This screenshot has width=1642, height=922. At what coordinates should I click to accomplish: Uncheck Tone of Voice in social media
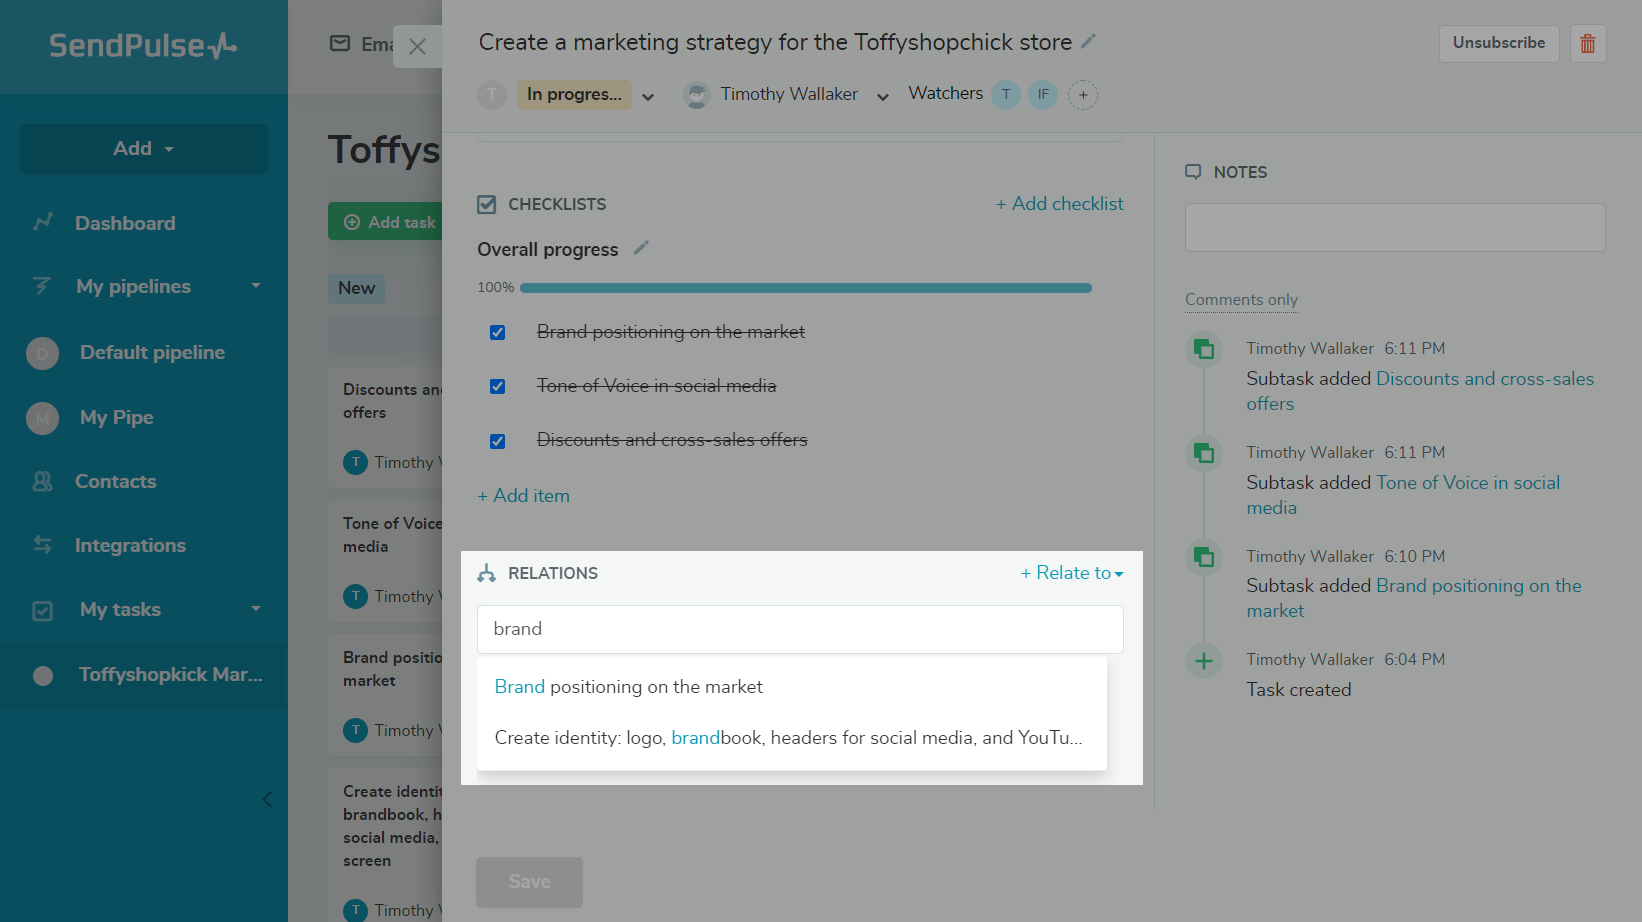click(497, 386)
